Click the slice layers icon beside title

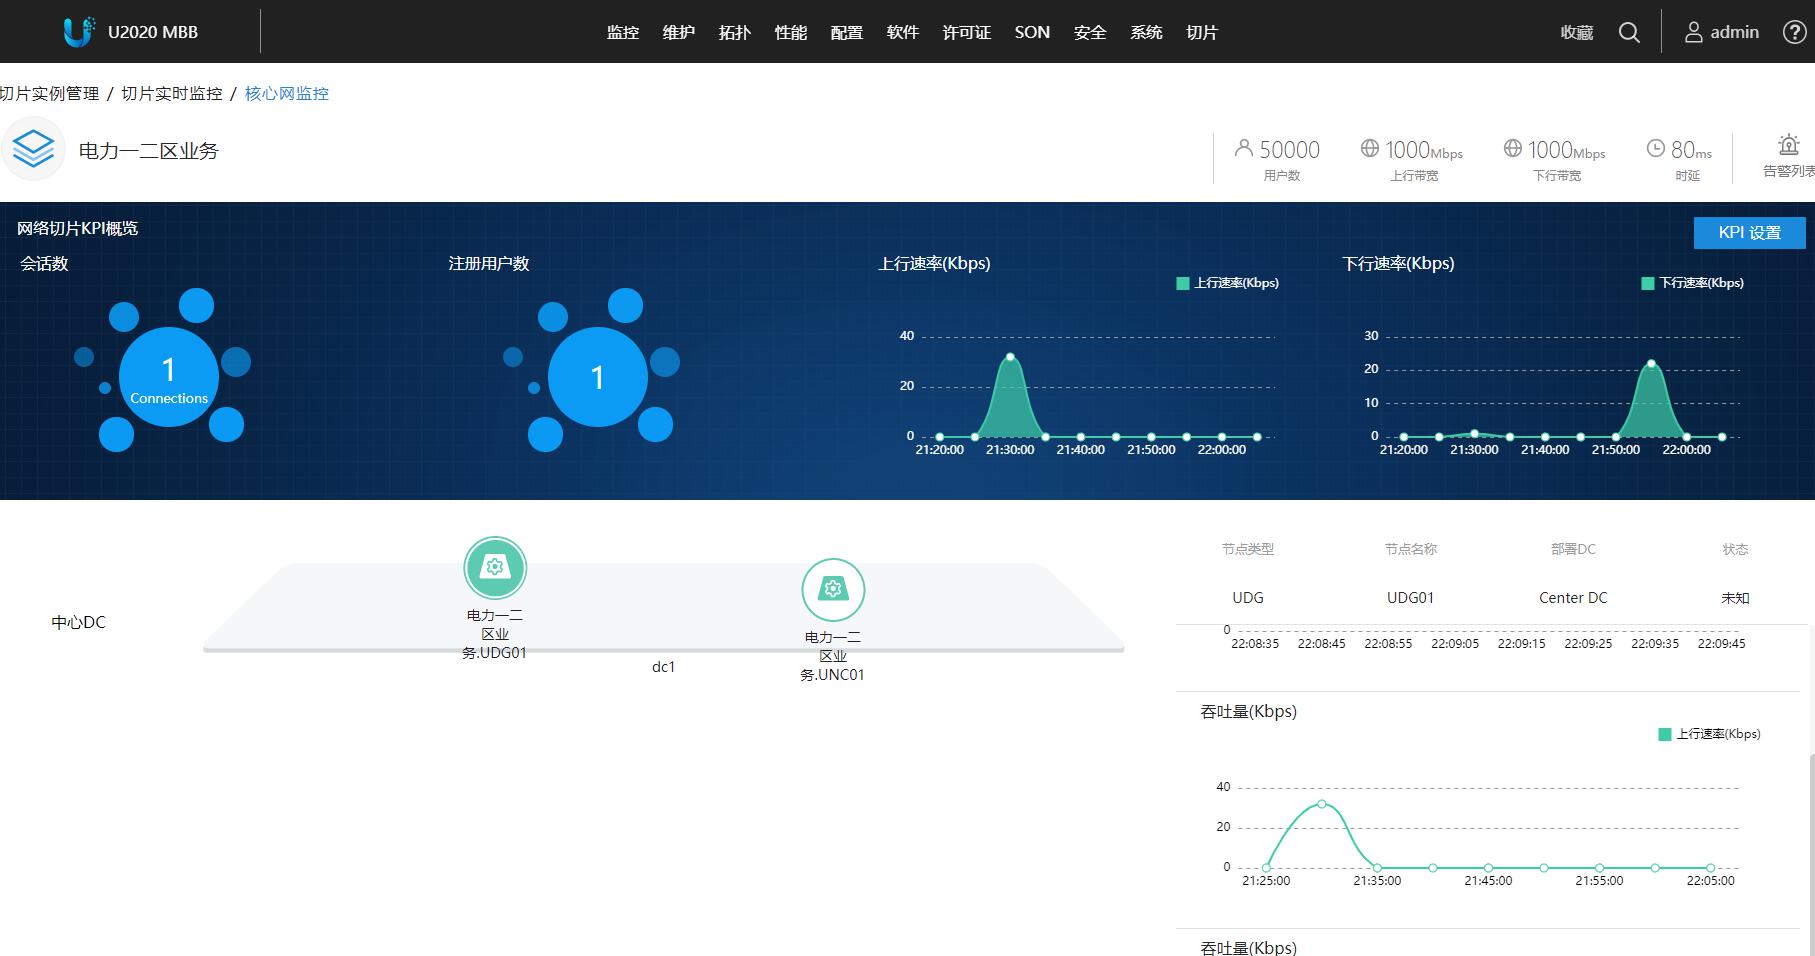click(33, 149)
